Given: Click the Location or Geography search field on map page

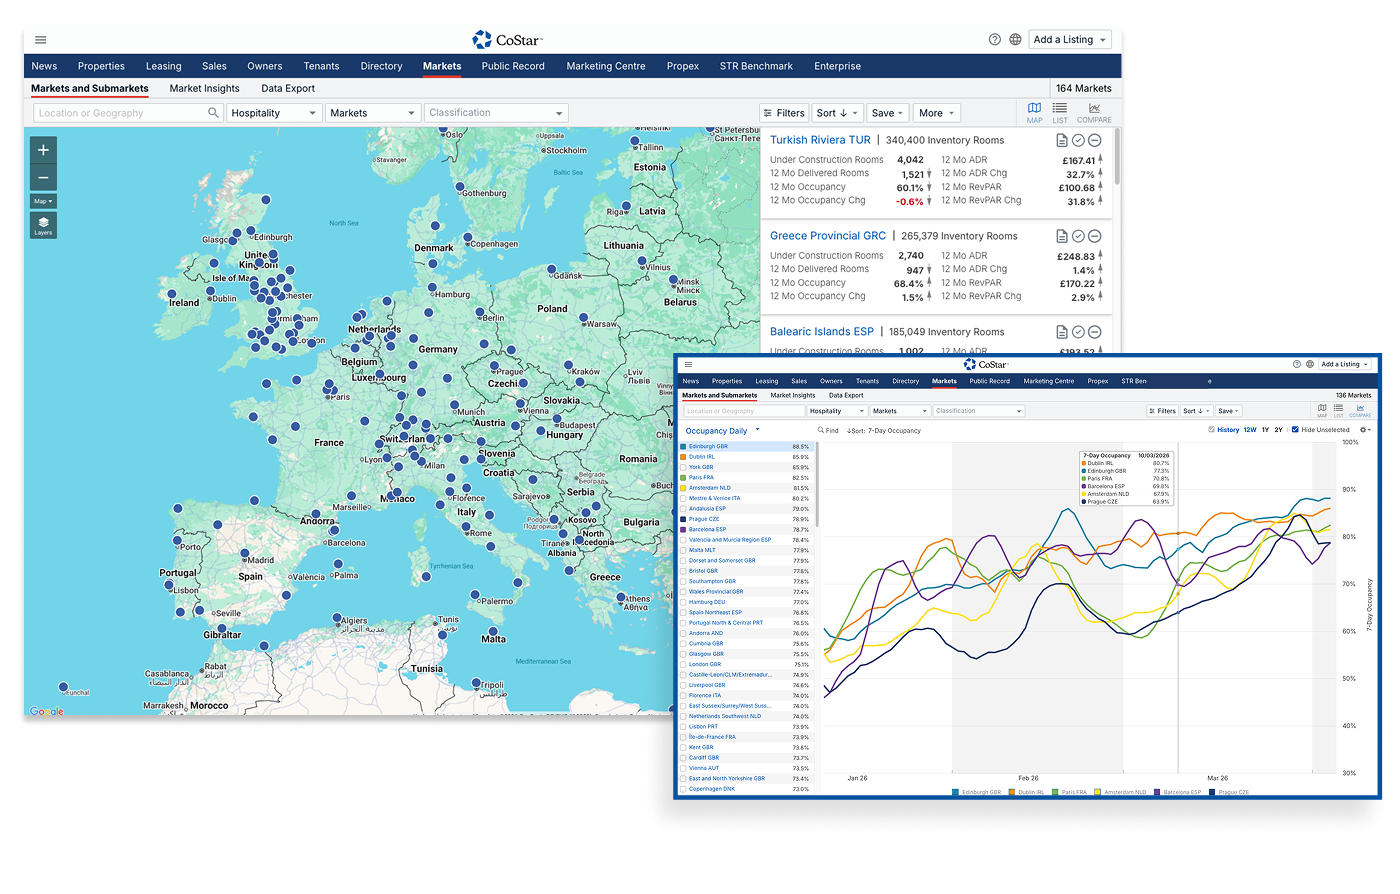Looking at the screenshot, I should [120, 113].
